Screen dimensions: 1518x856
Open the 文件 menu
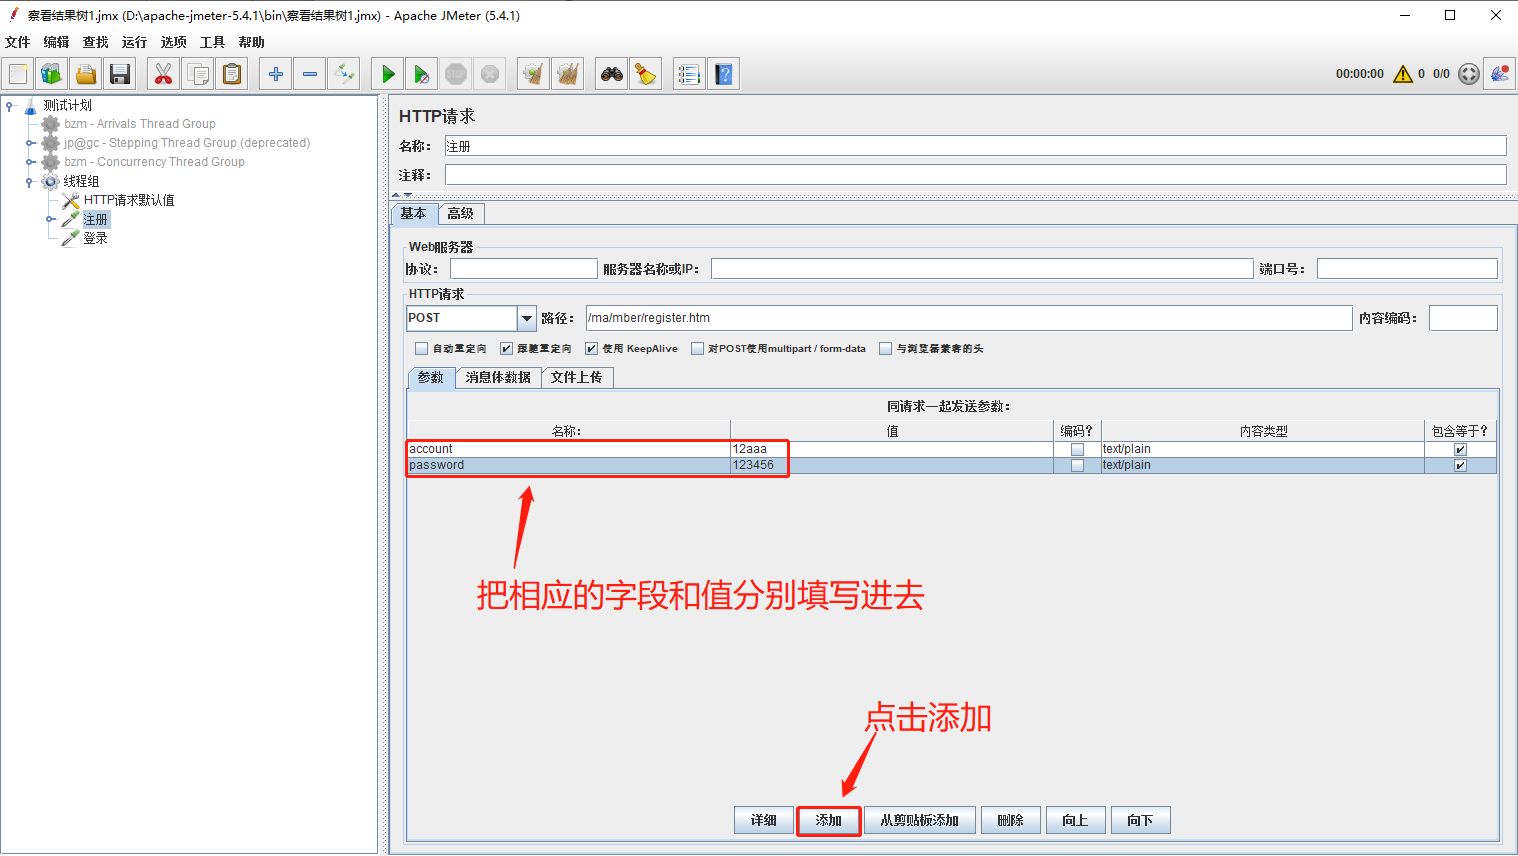click(18, 42)
